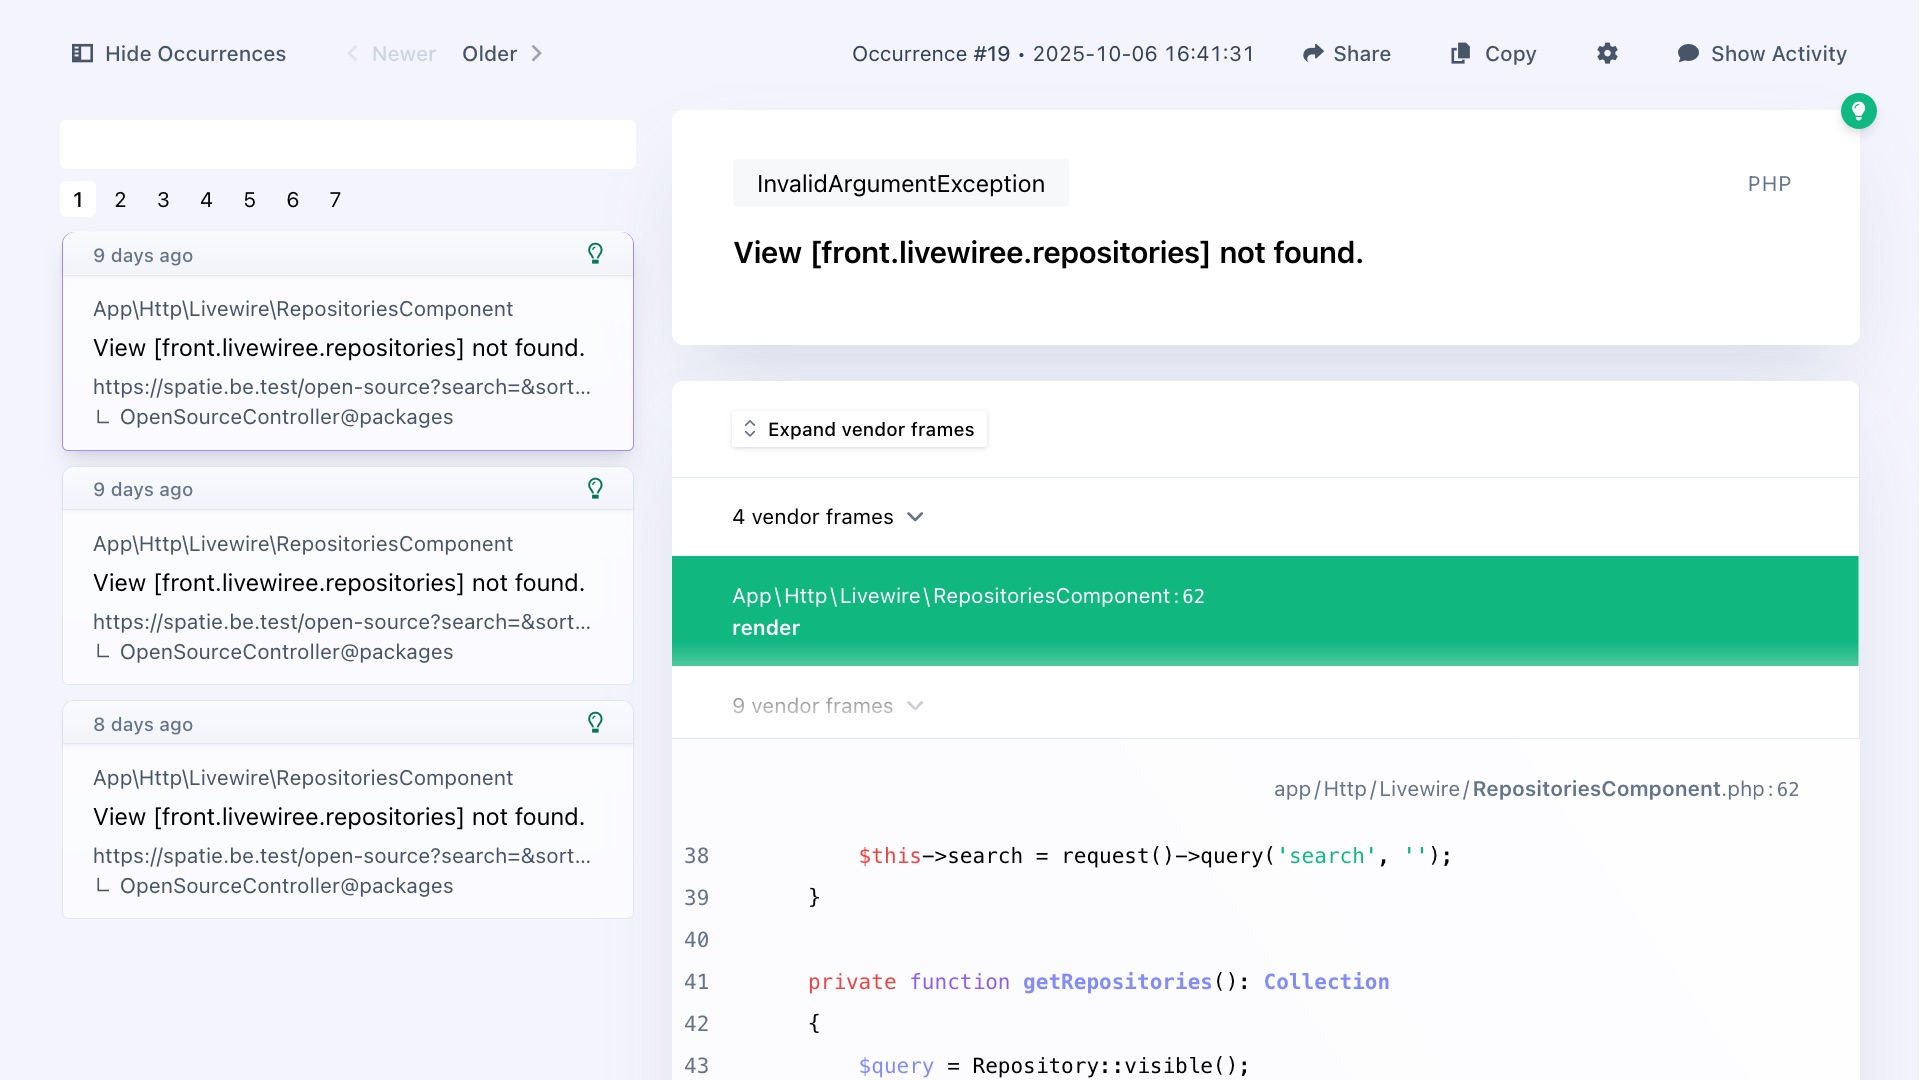This screenshot has width=1920, height=1080.
Task: Click the Hide Occurrences panel icon
Action: click(x=82, y=53)
